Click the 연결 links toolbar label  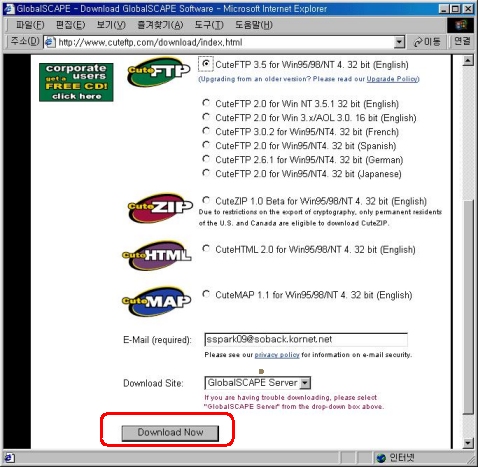pyautogui.click(x=462, y=42)
